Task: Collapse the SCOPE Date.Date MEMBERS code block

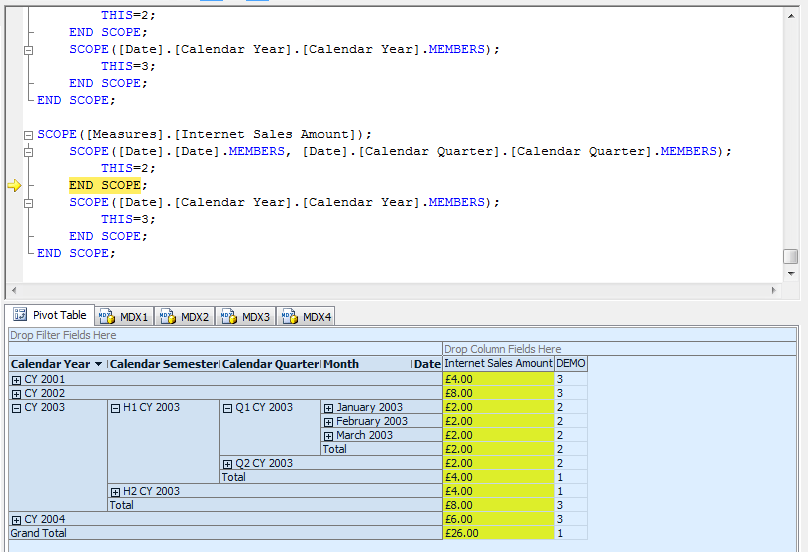Action: pyautogui.click(x=28, y=153)
